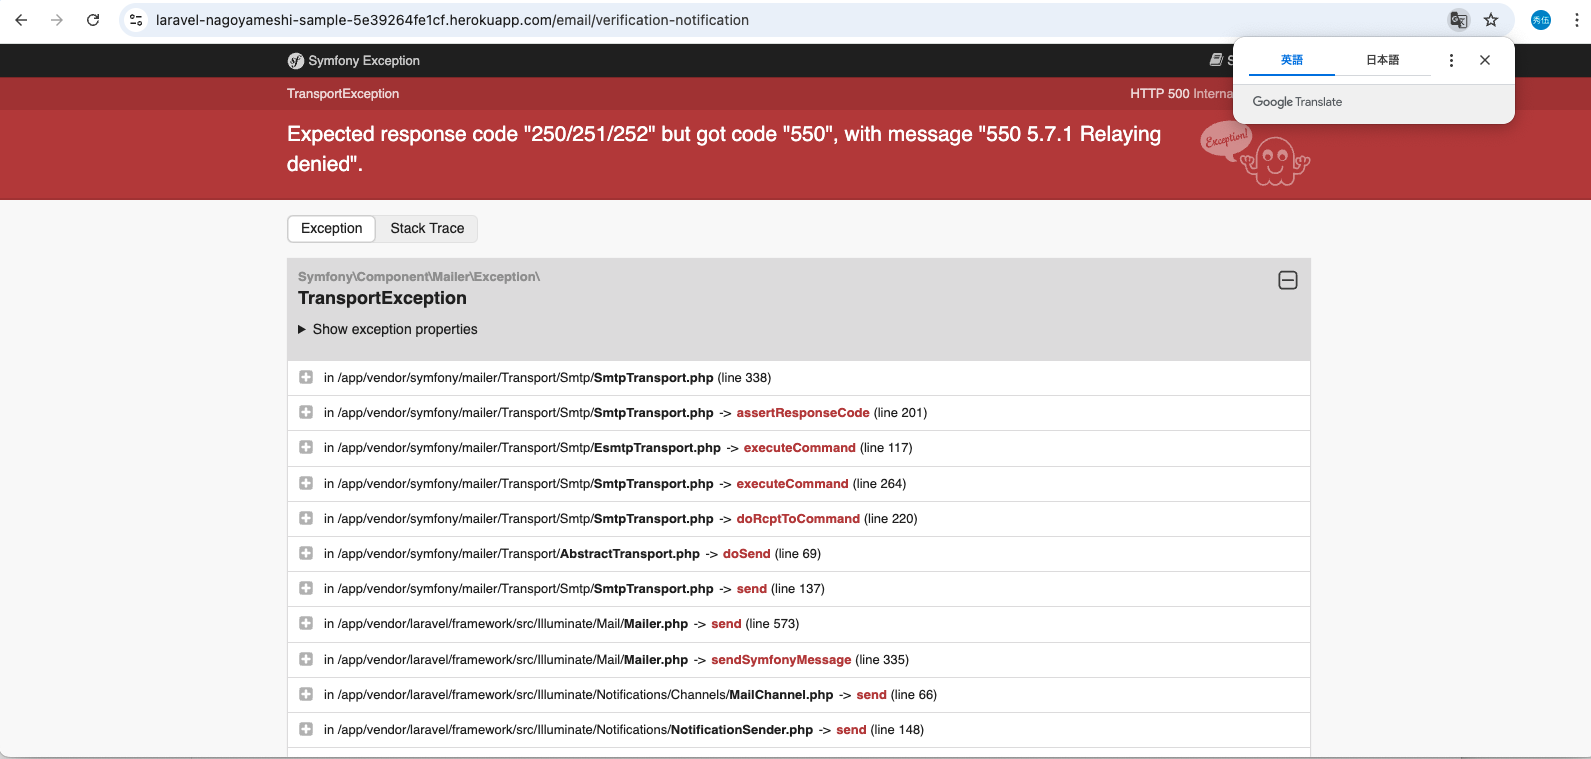The image size is (1591, 759).
Task: Expand the assertResponseCode line 201 trace
Action: pyautogui.click(x=306, y=413)
